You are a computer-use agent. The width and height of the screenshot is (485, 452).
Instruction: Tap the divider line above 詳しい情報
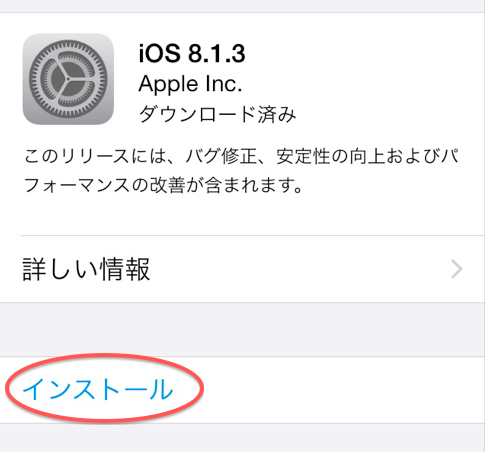253,235
